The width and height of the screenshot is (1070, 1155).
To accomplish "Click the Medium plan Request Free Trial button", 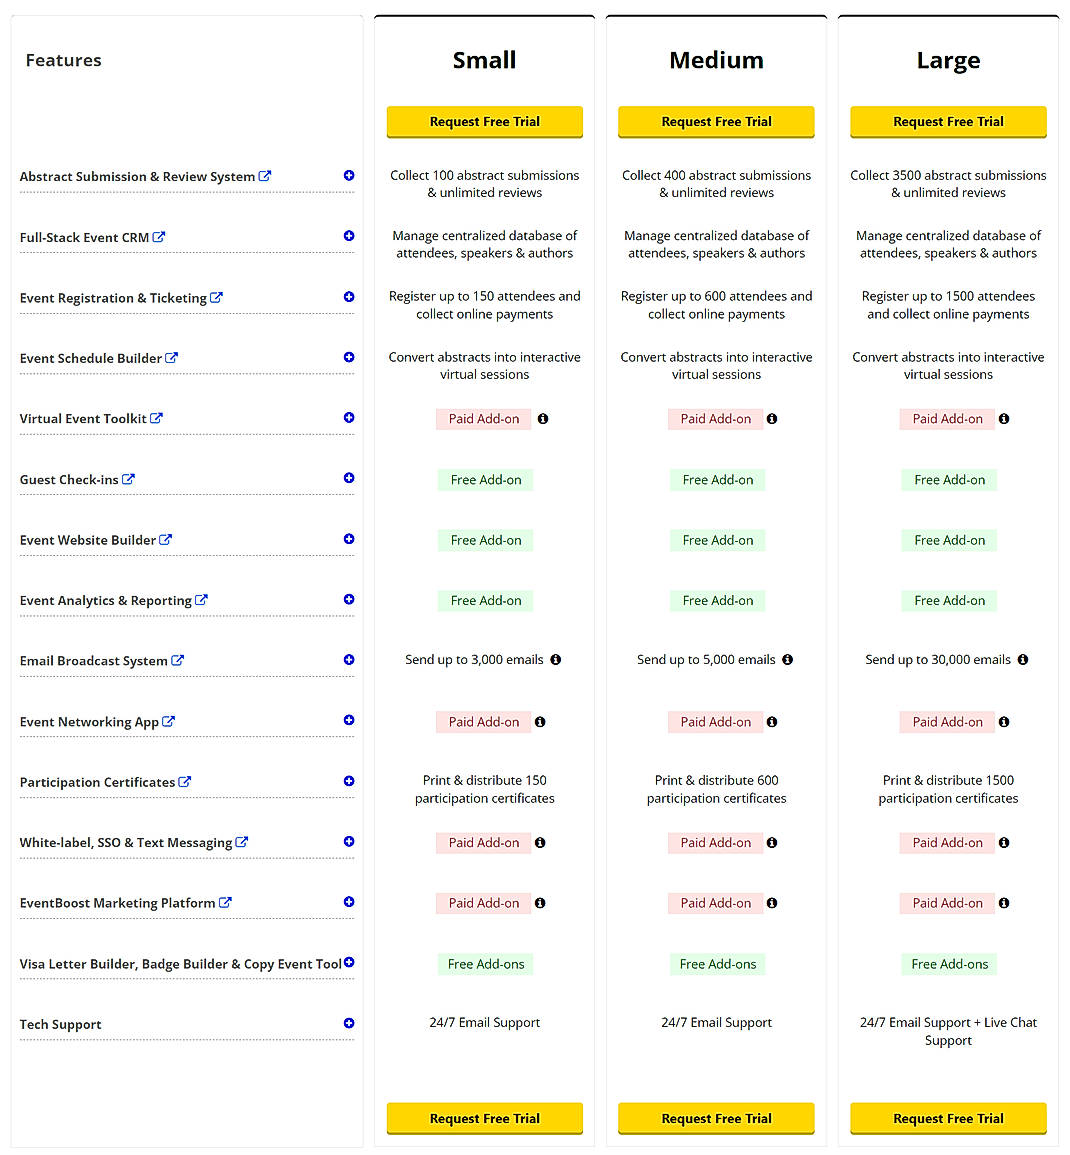I will pyautogui.click(x=716, y=121).
